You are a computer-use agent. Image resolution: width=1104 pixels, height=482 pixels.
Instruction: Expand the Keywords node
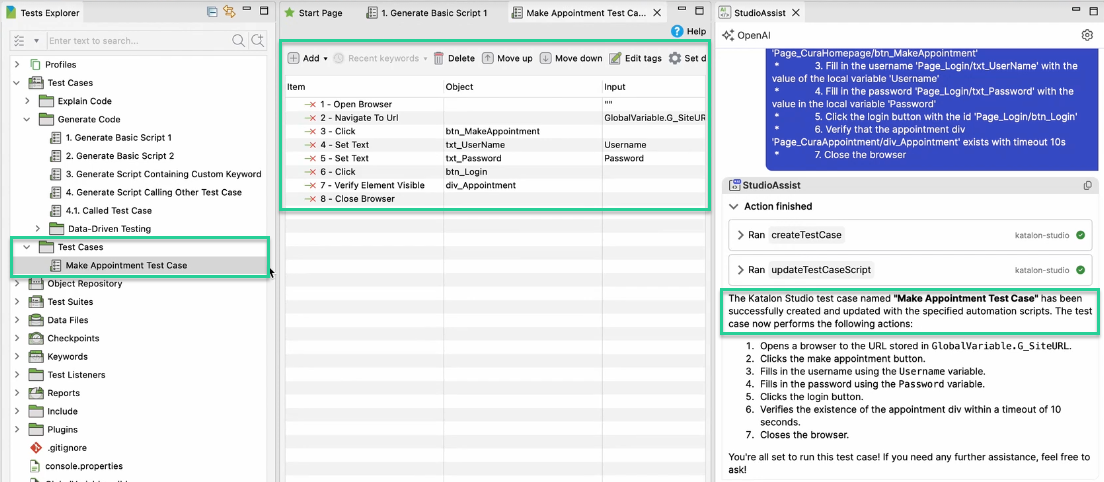(x=18, y=357)
